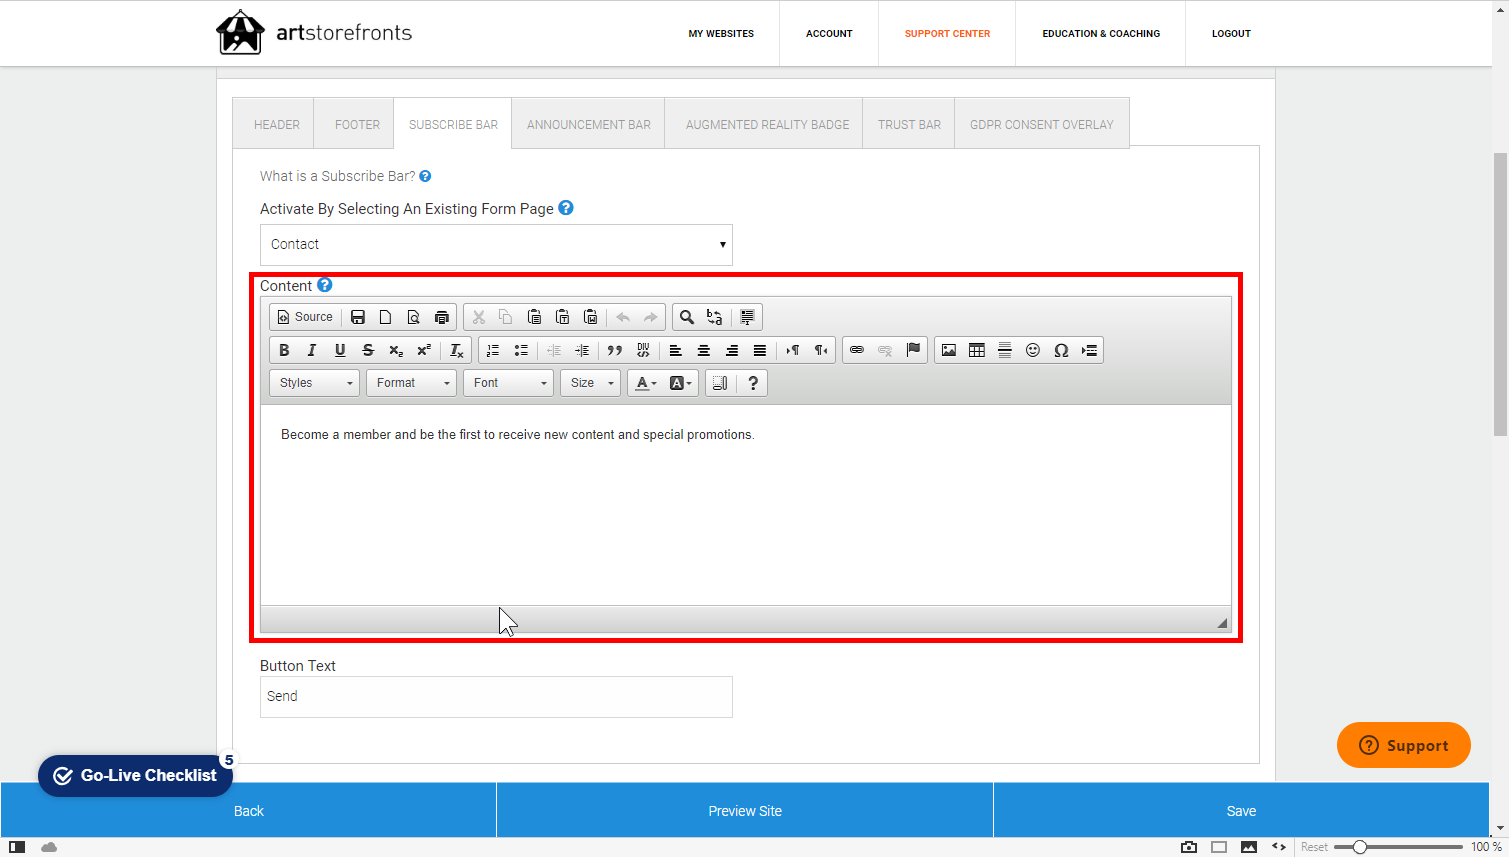
Task: Expand the Styles dropdown
Action: [314, 383]
